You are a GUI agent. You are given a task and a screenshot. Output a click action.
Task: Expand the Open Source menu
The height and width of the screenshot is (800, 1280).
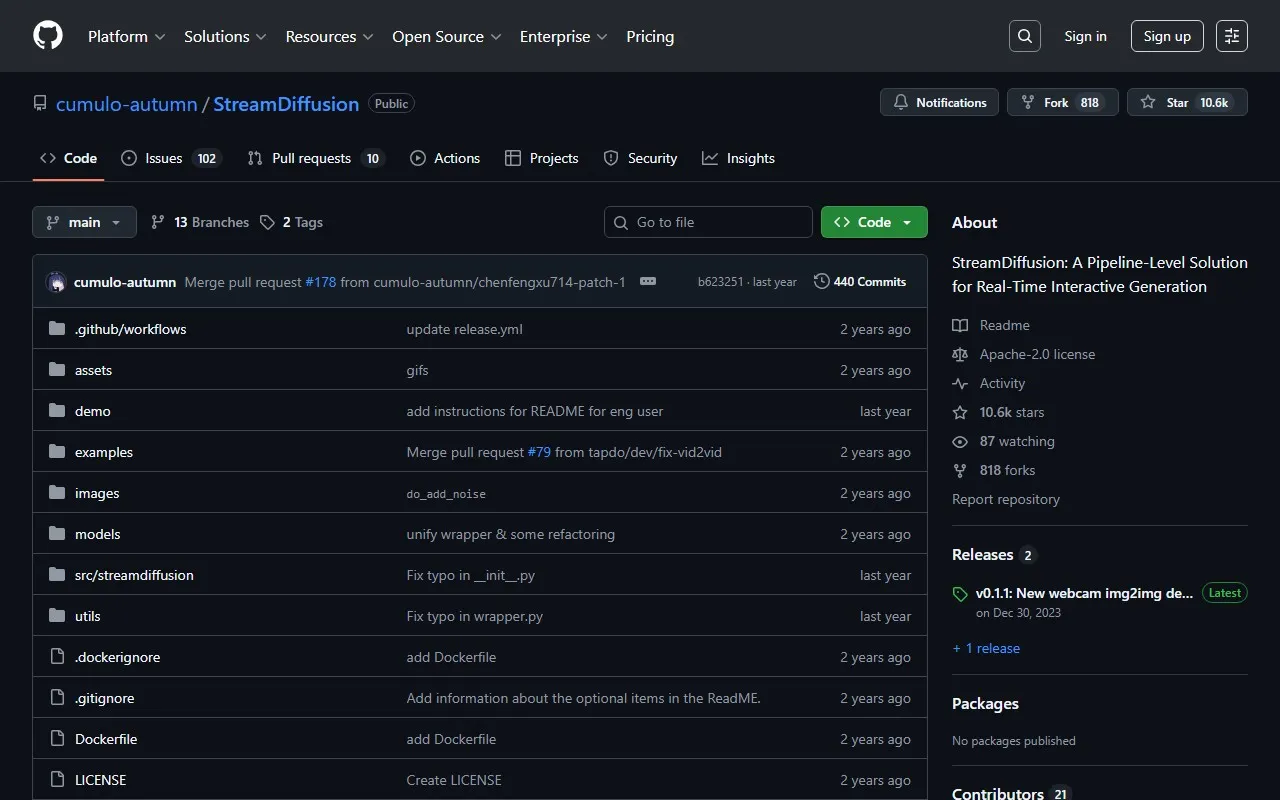pyautogui.click(x=446, y=36)
